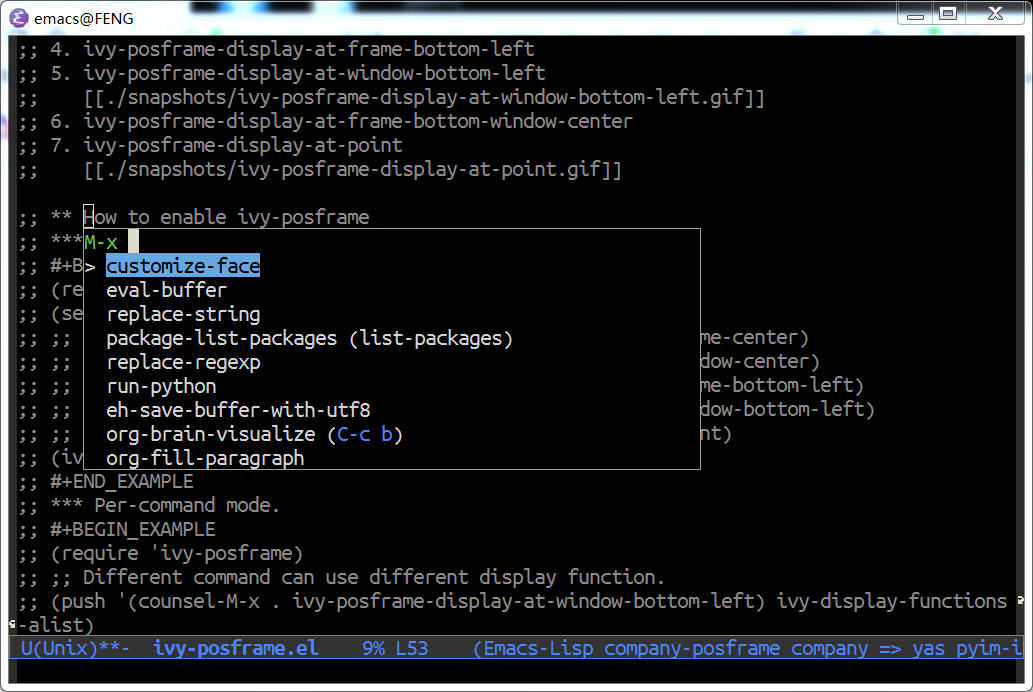Choose eval-buffer from the M-x candidates
The width and height of the screenshot is (1033, 692).
click(166, 290)
